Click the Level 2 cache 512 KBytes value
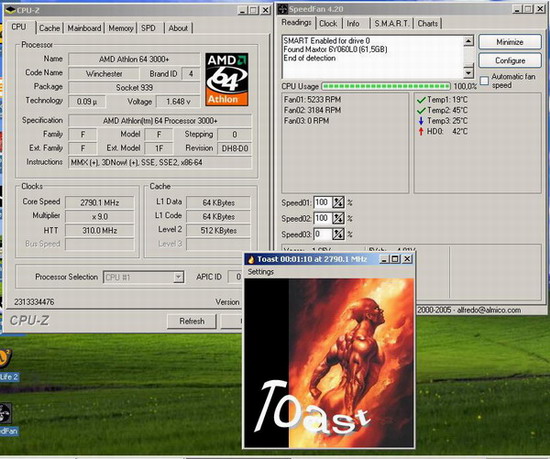The image size is (550, 459). pyautogui.click(x=219, y=231)
